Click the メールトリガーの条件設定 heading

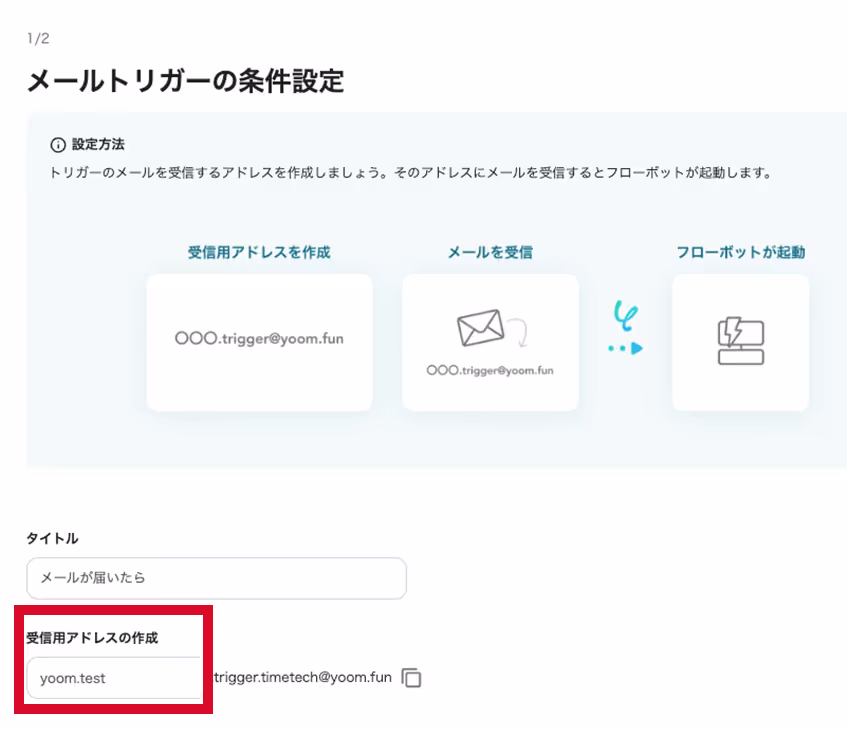[x=185, y=82]
